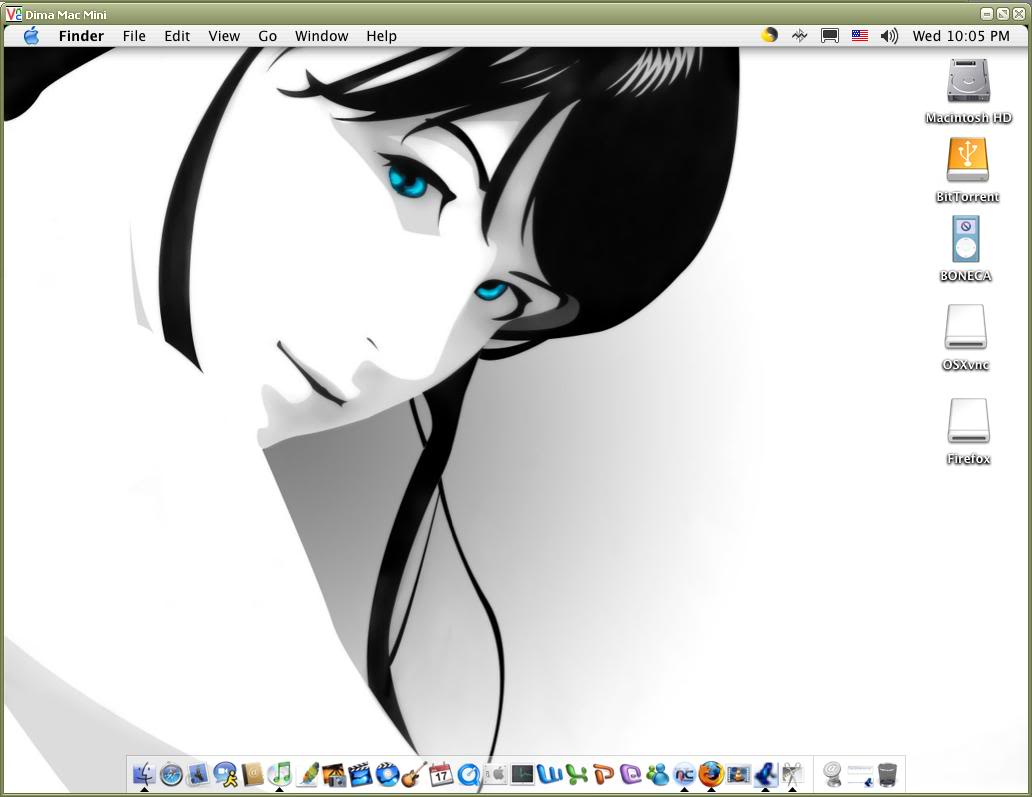Click the clock showing Wed 10:05 PM

tap(960, 36)
